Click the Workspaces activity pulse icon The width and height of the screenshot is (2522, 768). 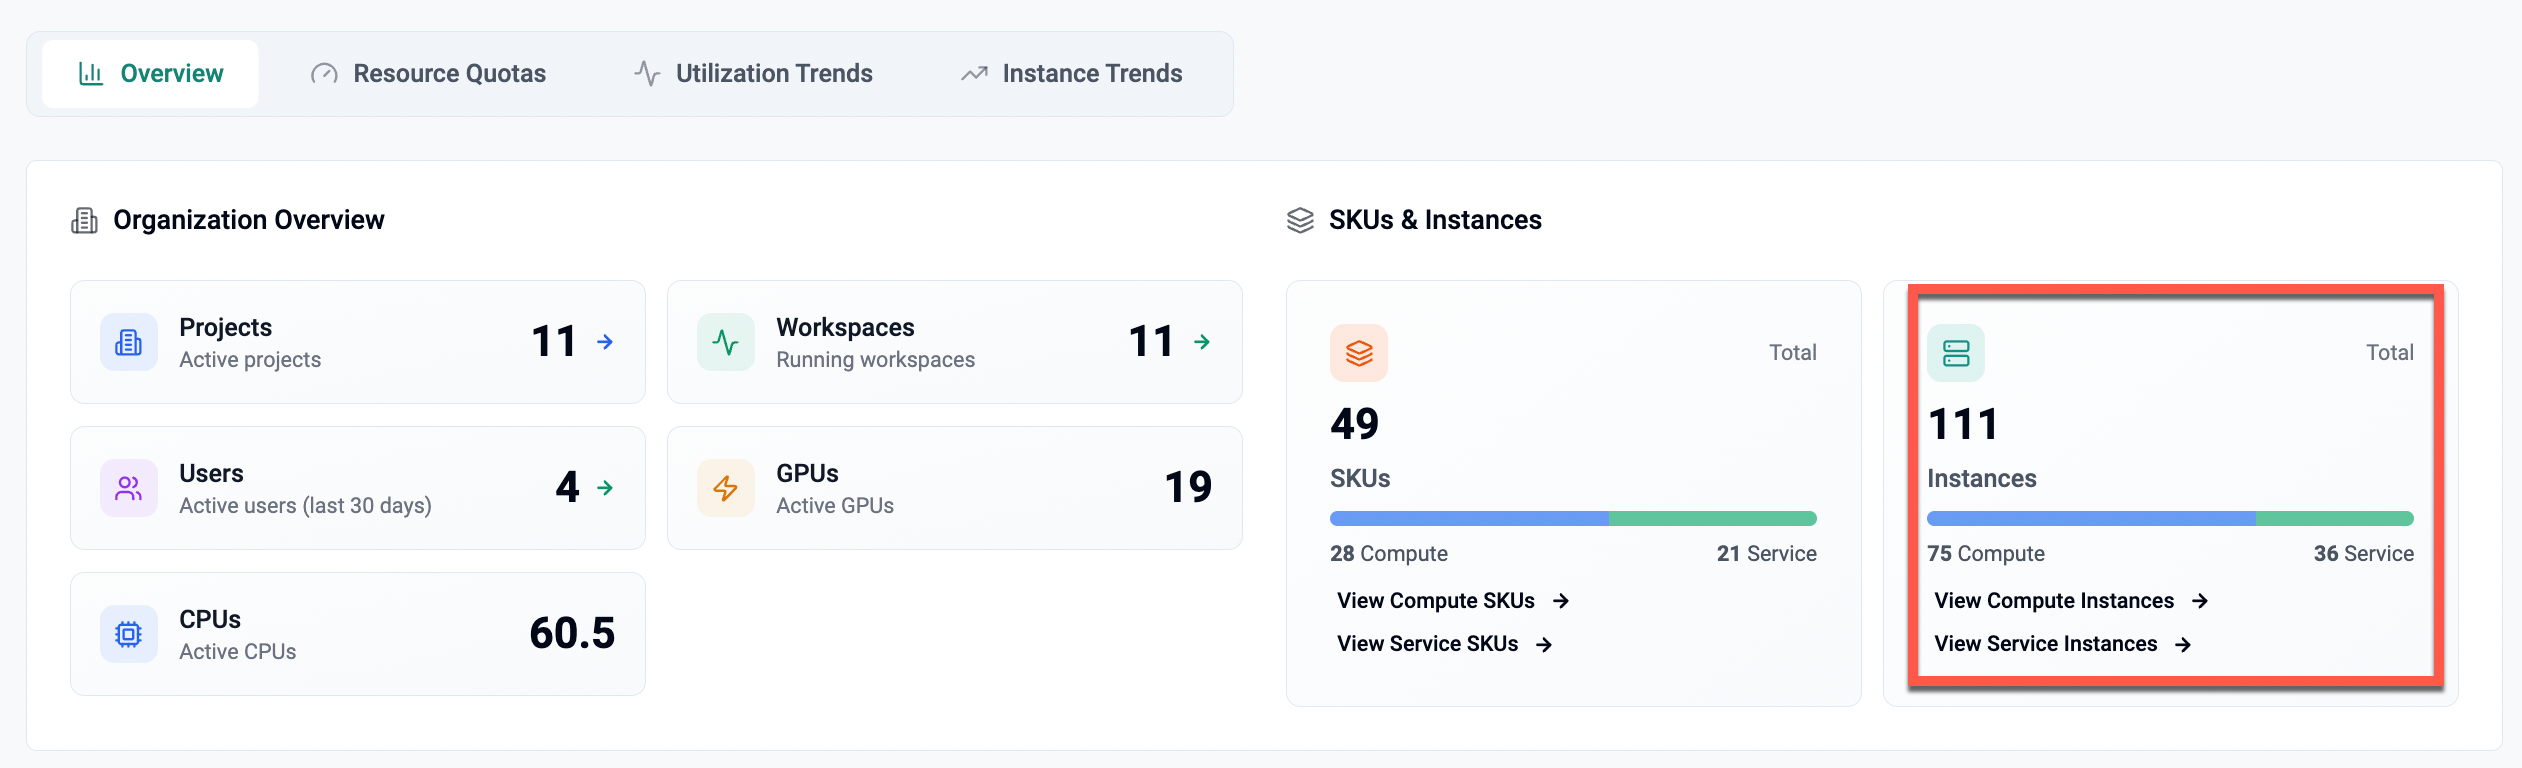tap(726, 342)
